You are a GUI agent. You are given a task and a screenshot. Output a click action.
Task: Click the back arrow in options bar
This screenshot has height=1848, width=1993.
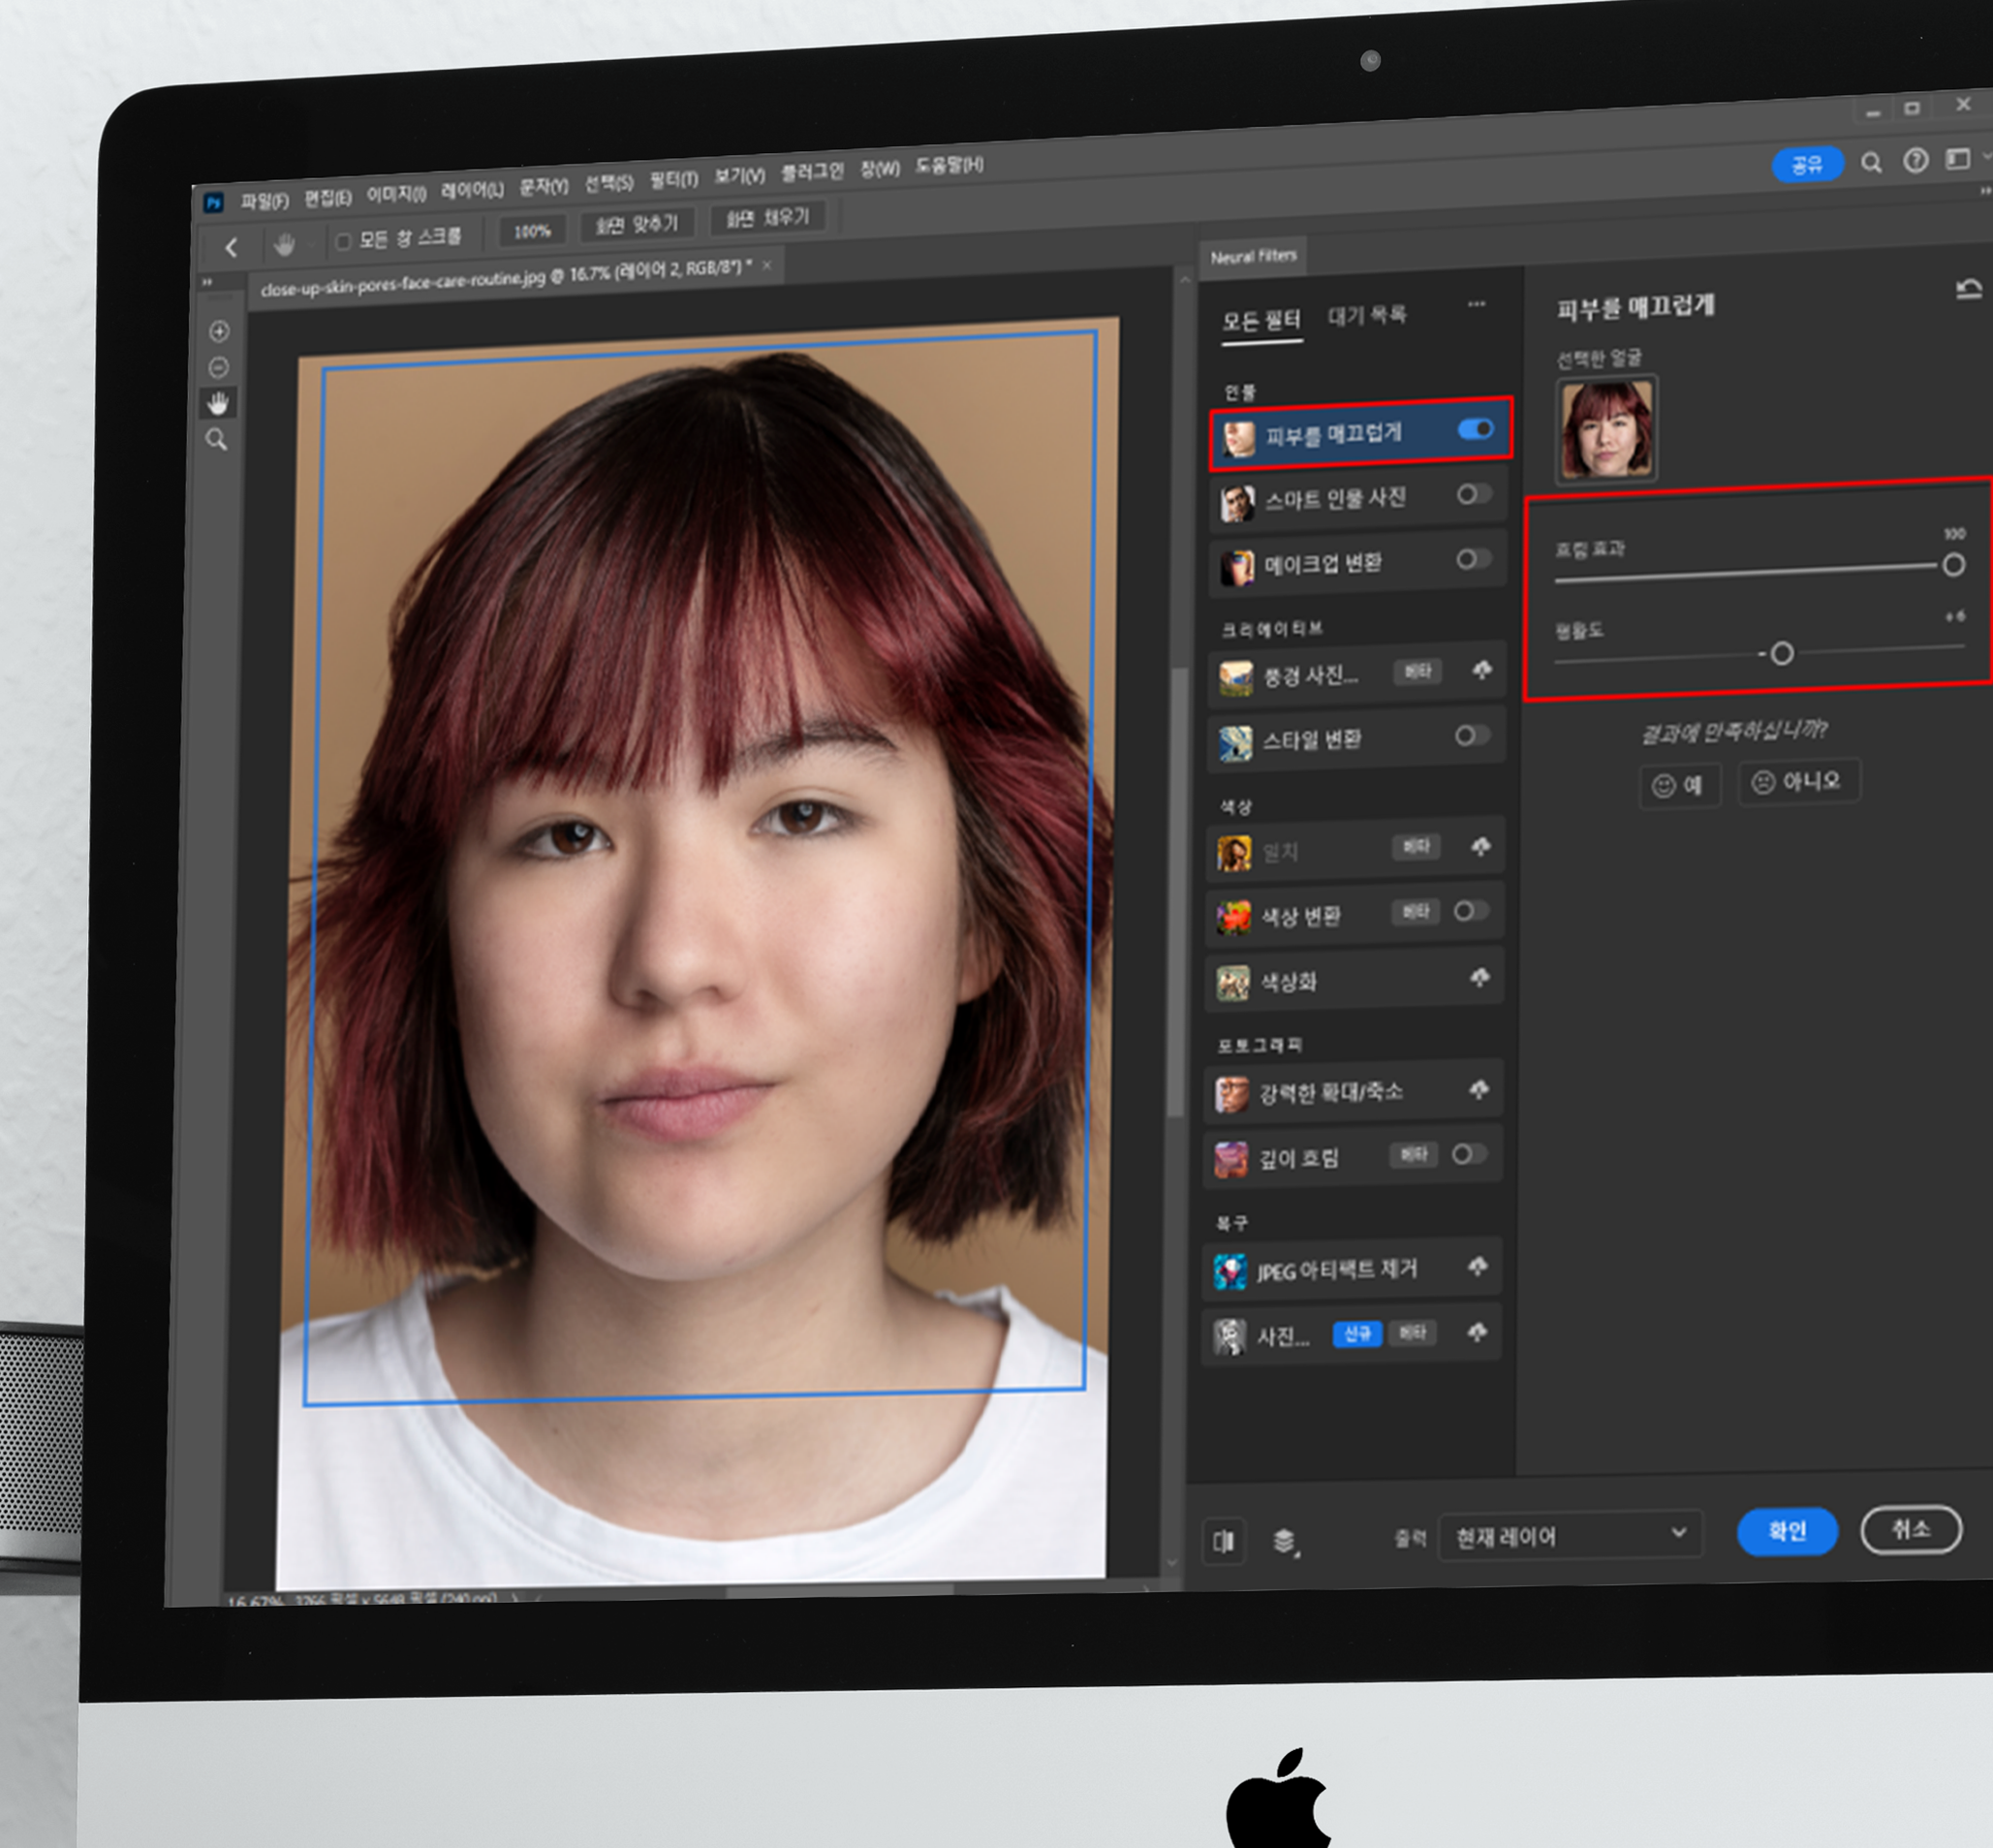point(231,247)
